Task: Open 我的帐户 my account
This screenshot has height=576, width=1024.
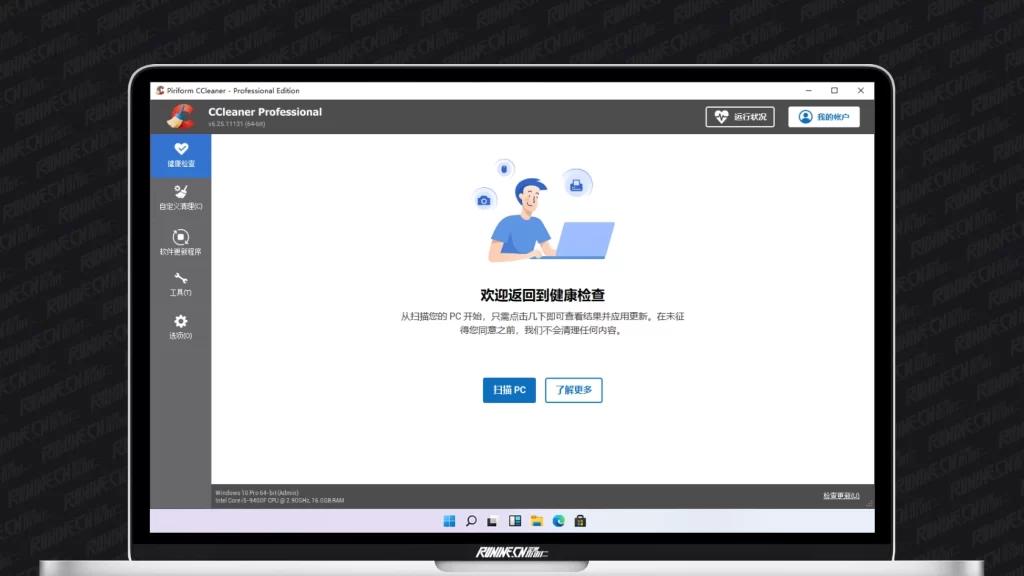Action: tap(823, 117)
